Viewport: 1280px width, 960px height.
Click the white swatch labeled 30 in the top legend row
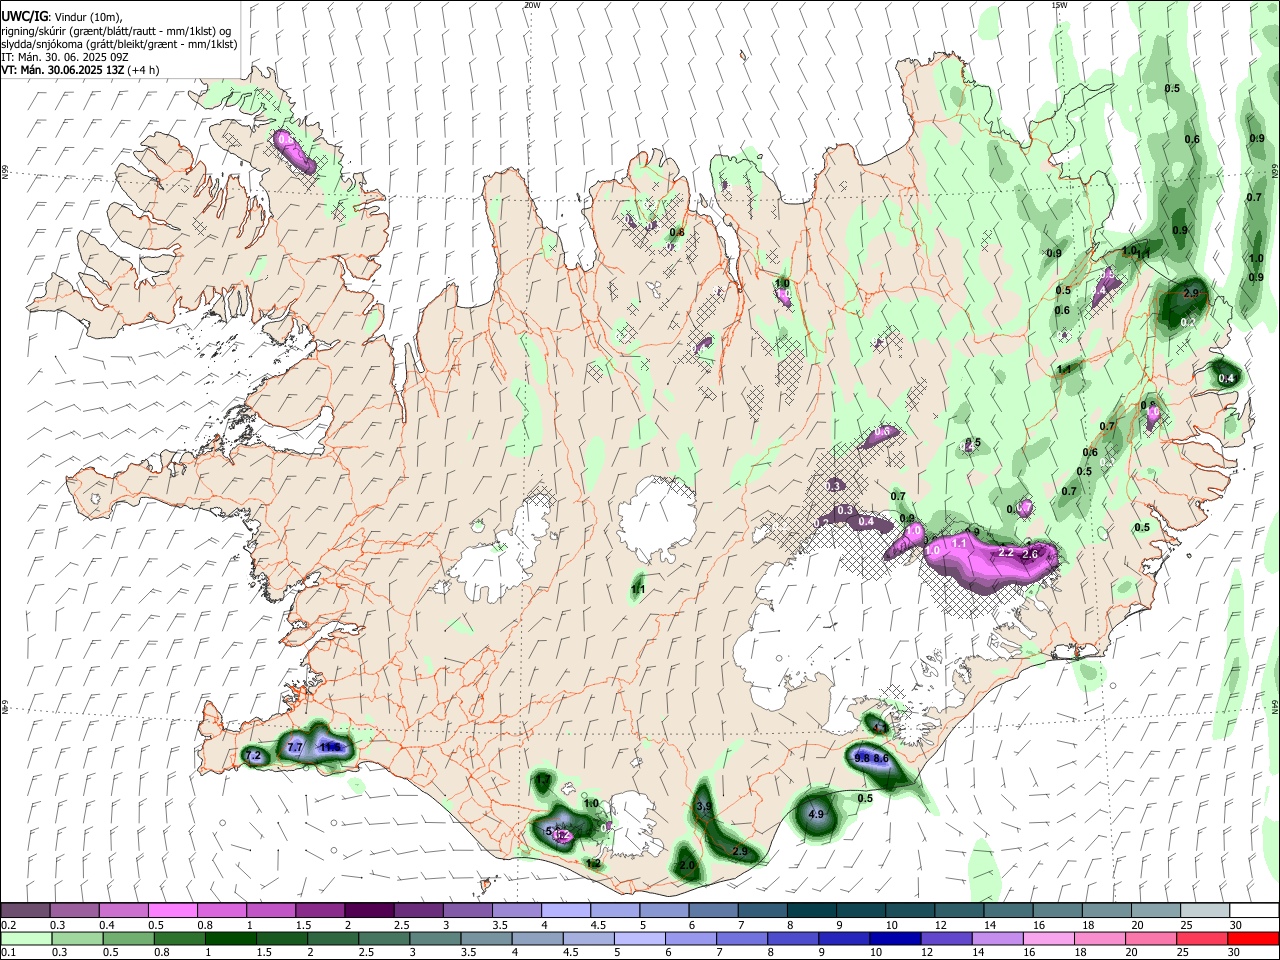tap(1252, 910)
